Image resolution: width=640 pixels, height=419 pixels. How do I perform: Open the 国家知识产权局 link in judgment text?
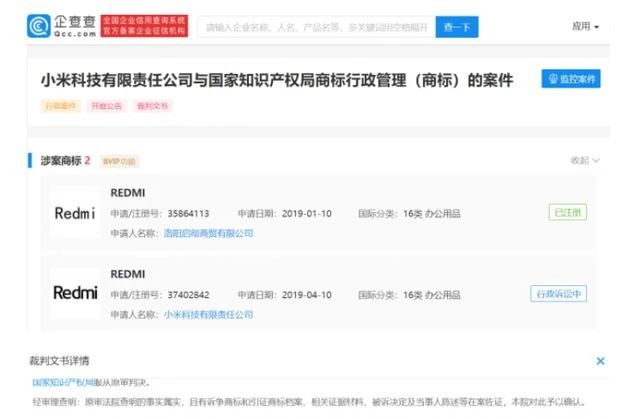[63, 382]
